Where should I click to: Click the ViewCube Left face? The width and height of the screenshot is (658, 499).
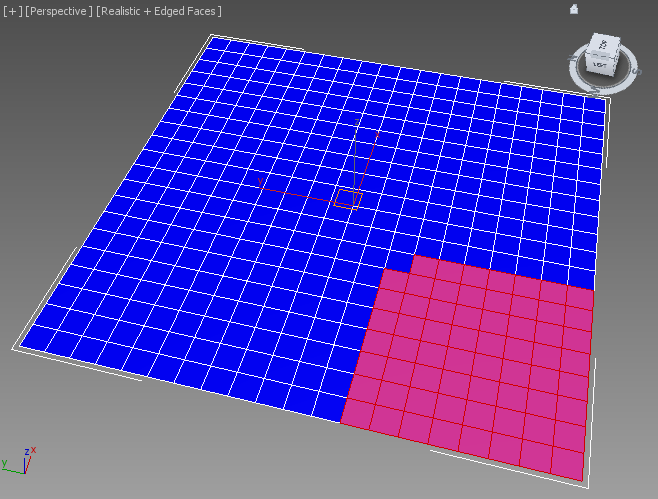pos(600,65)
